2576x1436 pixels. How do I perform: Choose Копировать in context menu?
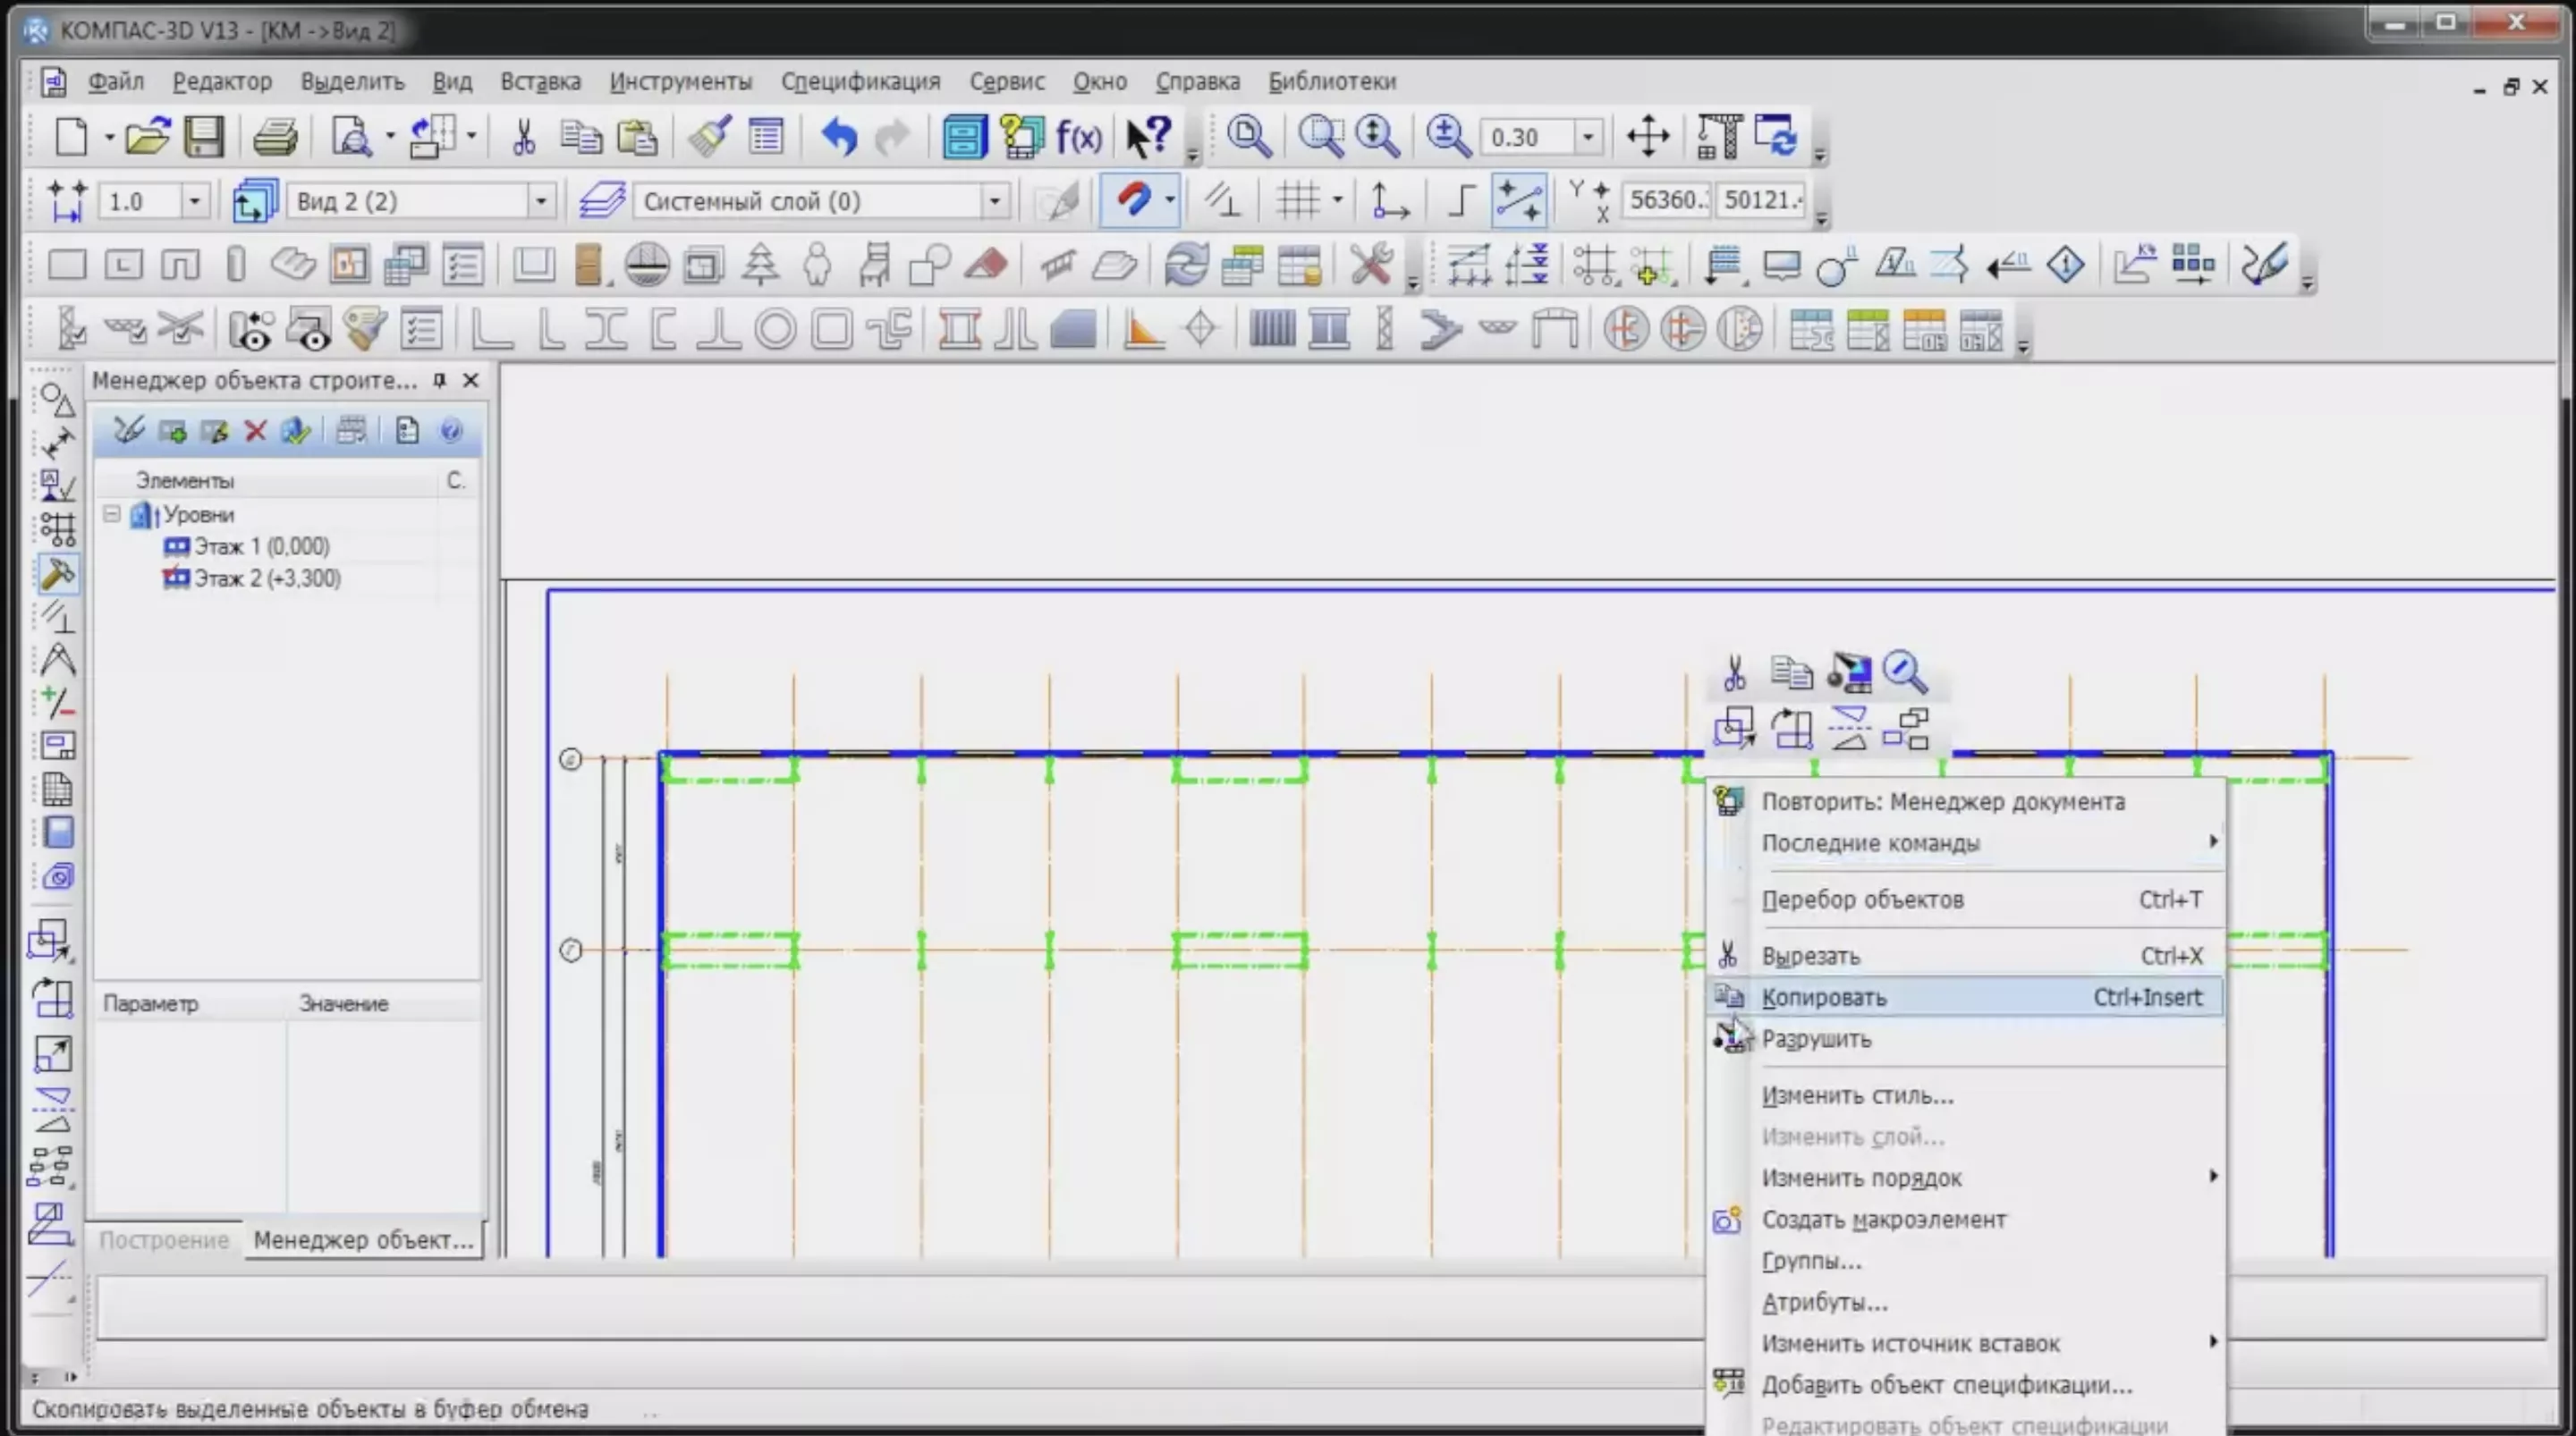pos(1824,997)
